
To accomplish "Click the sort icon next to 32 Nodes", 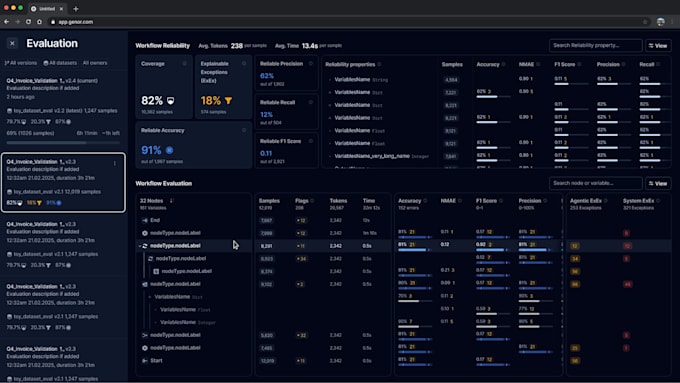I will coord(171,201).
